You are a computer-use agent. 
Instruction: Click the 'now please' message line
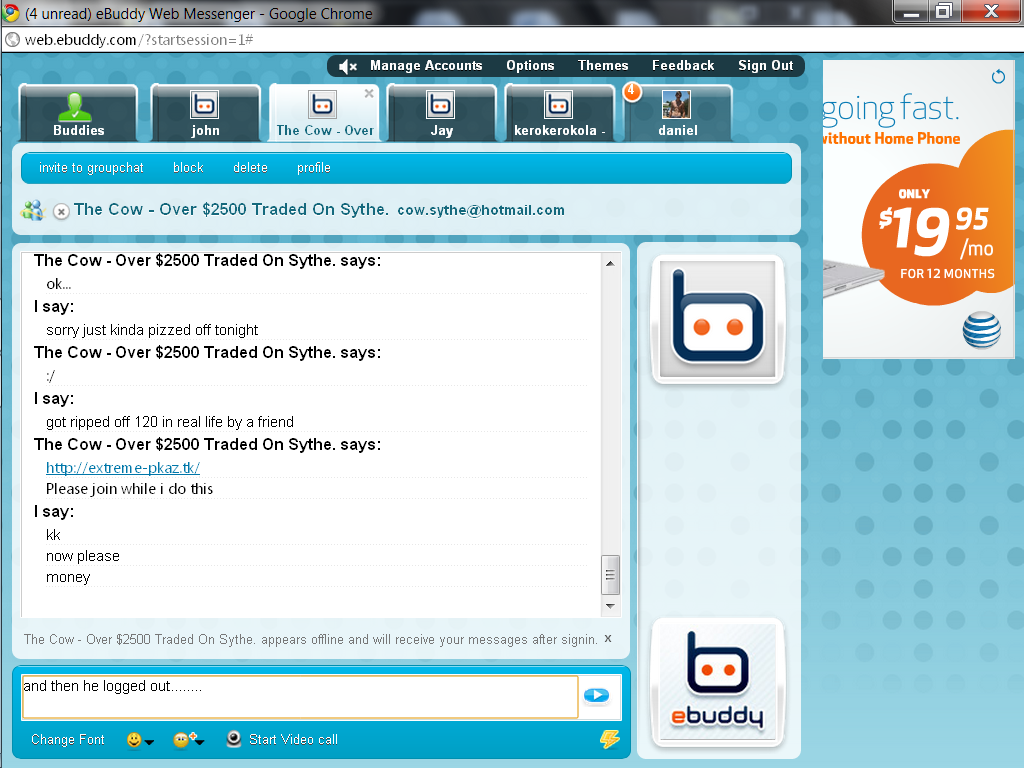(x=83, y=556)
